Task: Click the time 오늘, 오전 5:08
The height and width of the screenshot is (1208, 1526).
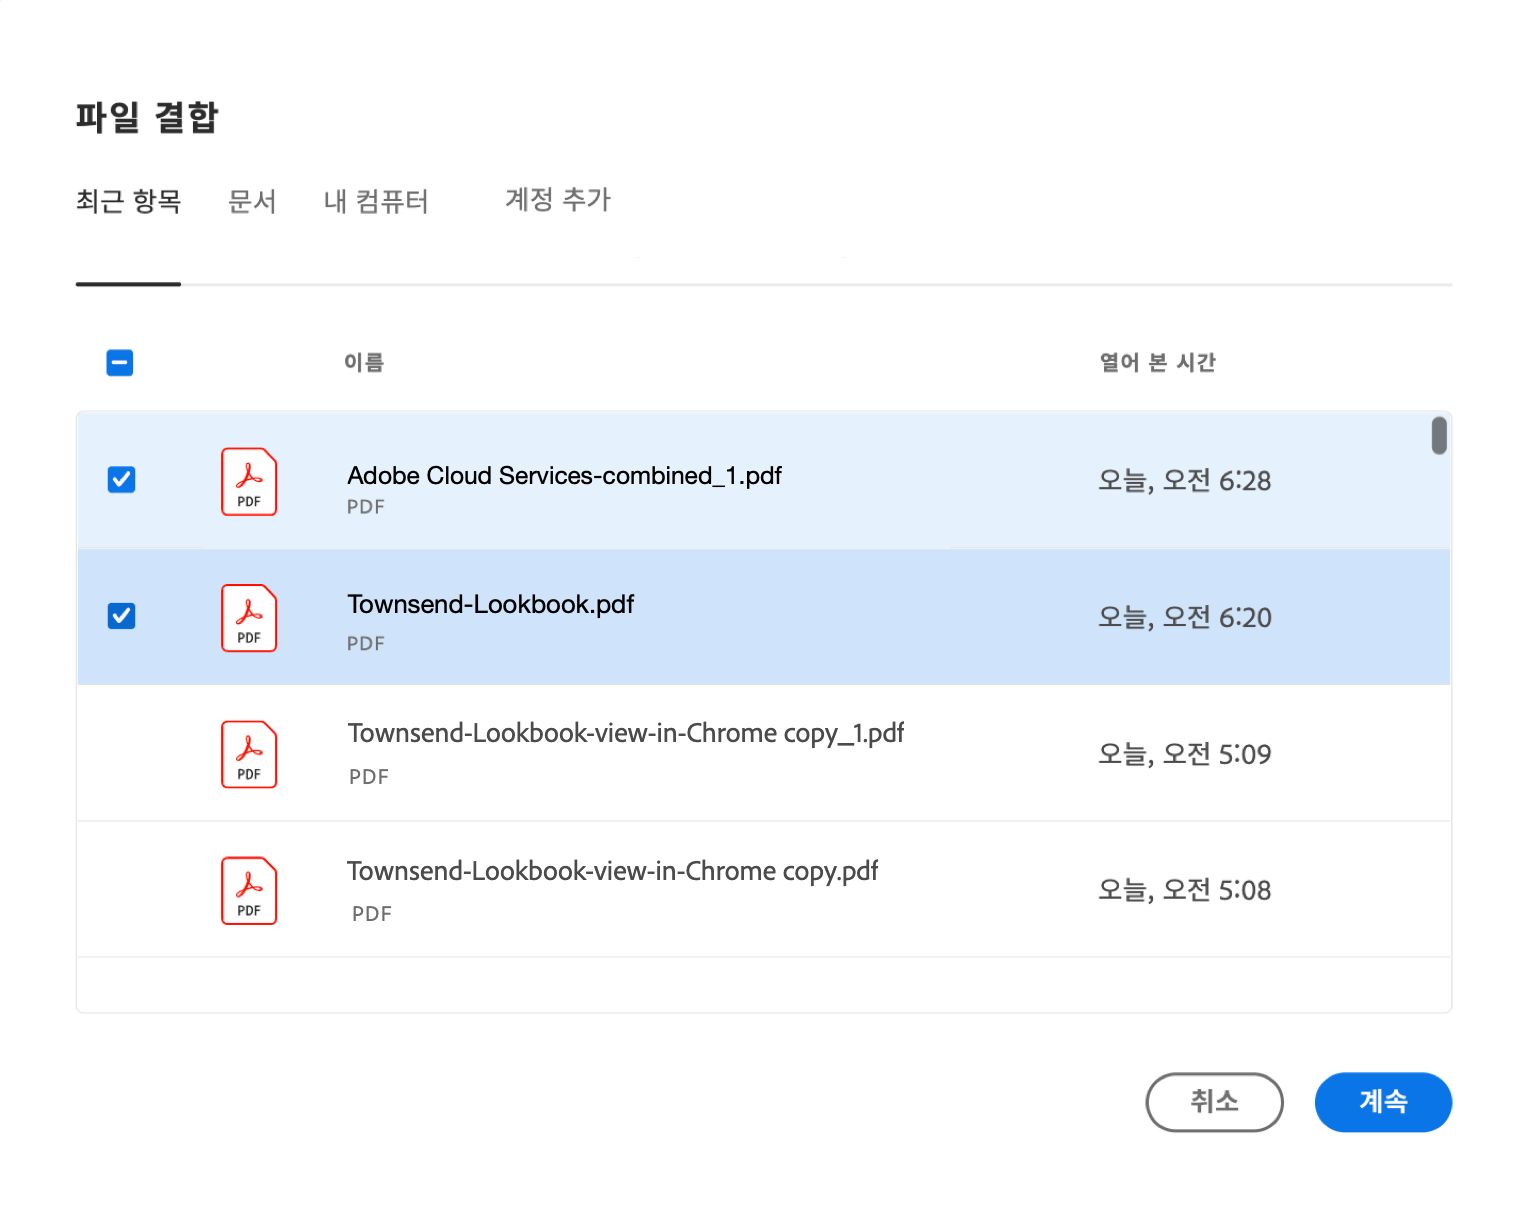Action: (1184, 890)
